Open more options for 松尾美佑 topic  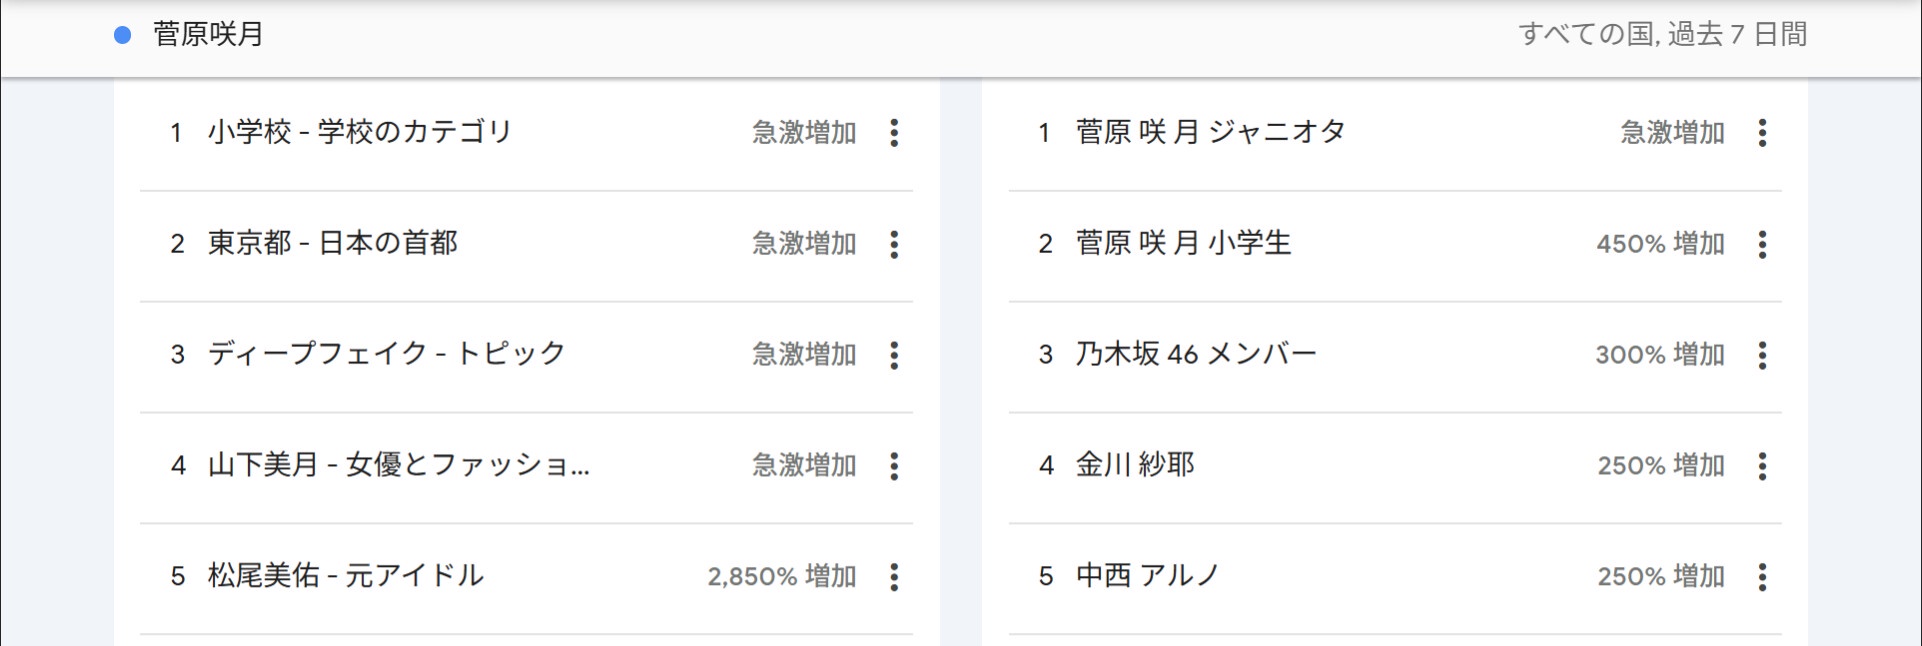pyautogui.click(x=894, y=577)
